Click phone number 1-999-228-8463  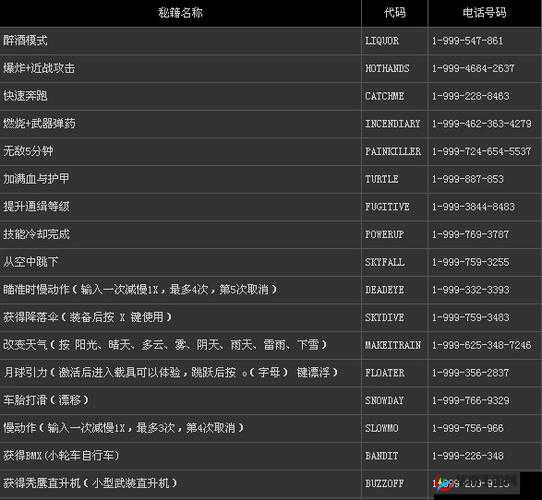(x=470, y=96)
